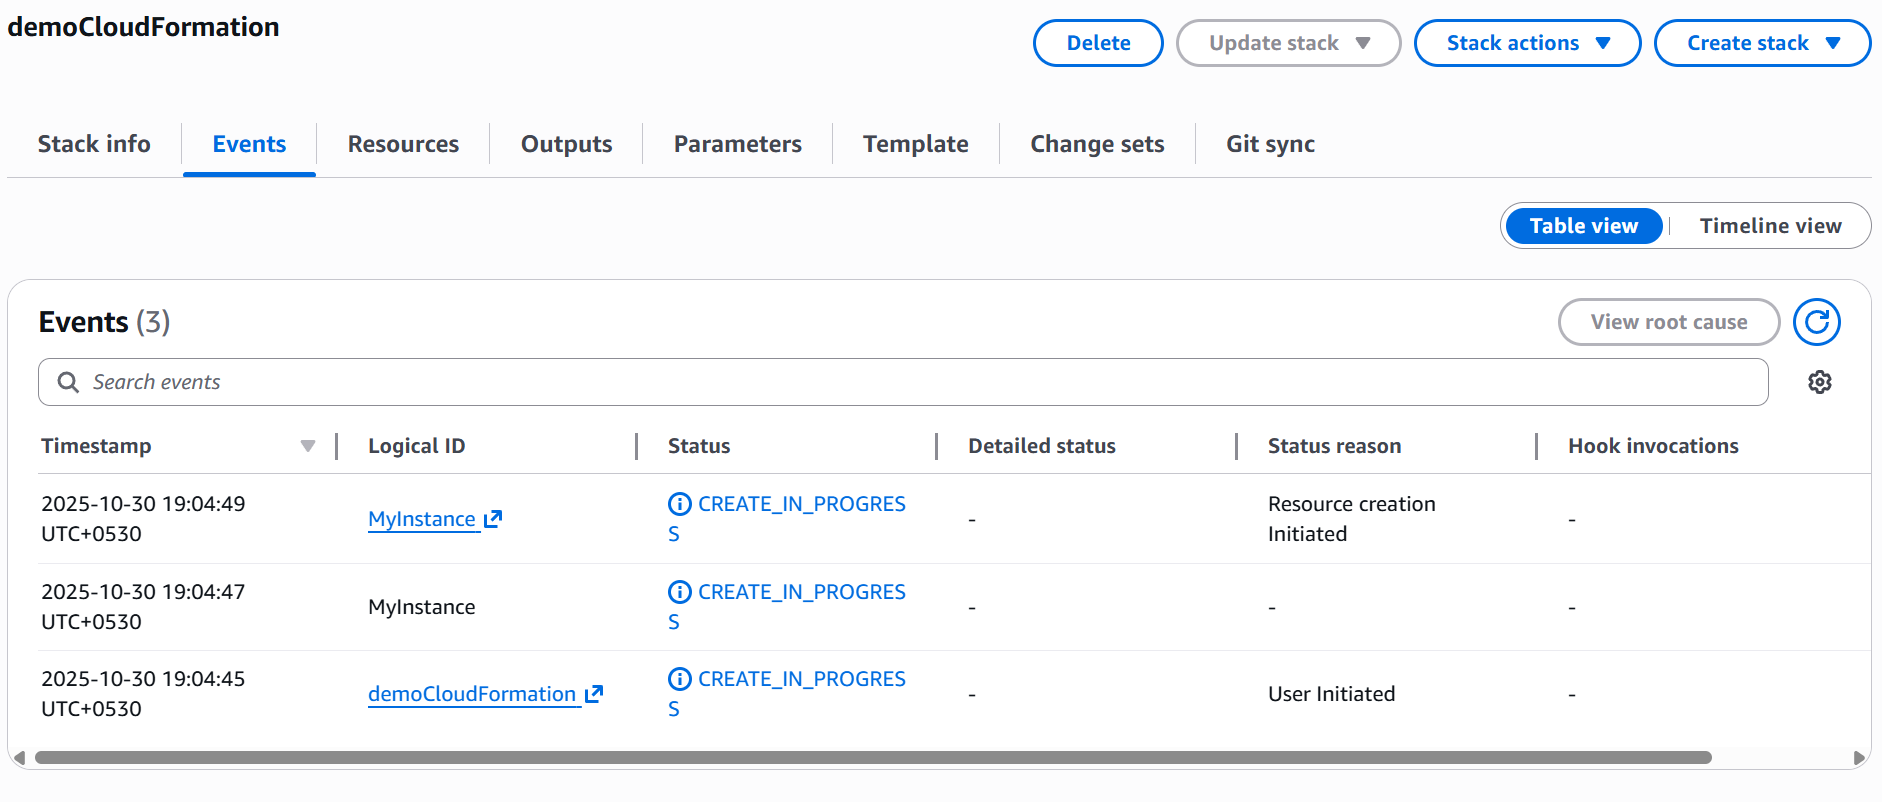Expand the Stack actions dropdown
The width and height of the screenshot is (1882, 802).
coord(1527,43)
